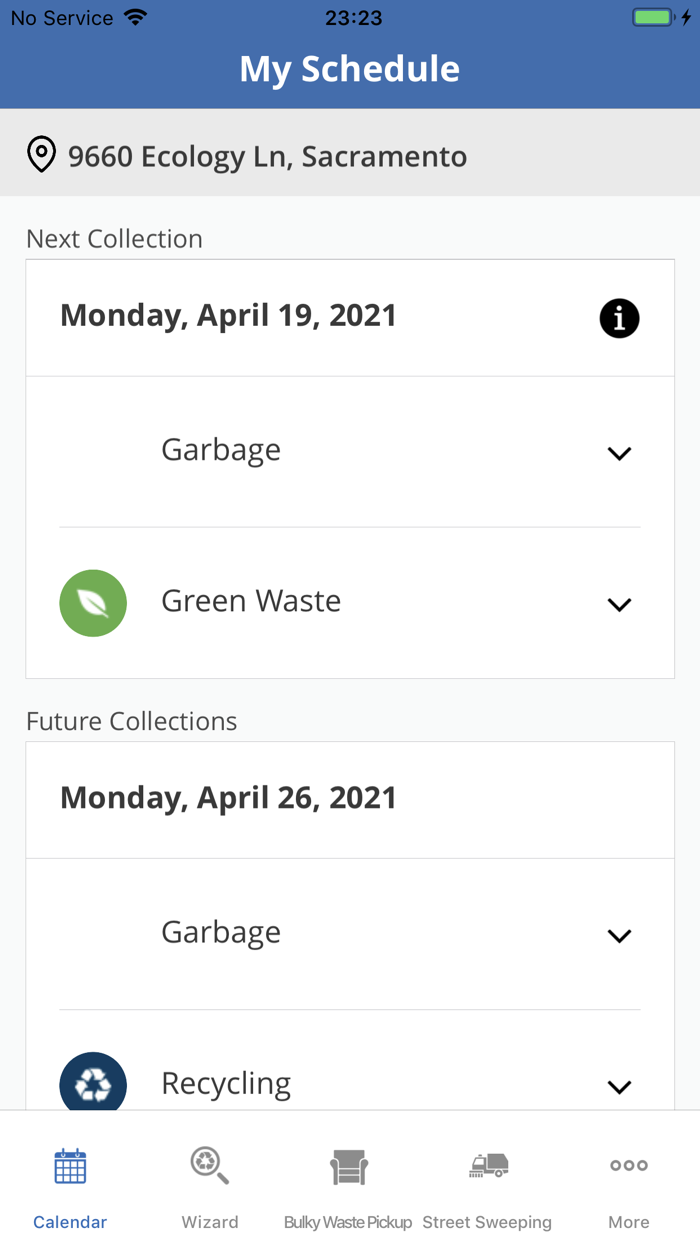This screenshot has height=1244, width=700.
Task: Tap the location pin icon
Action: (41, 155)
